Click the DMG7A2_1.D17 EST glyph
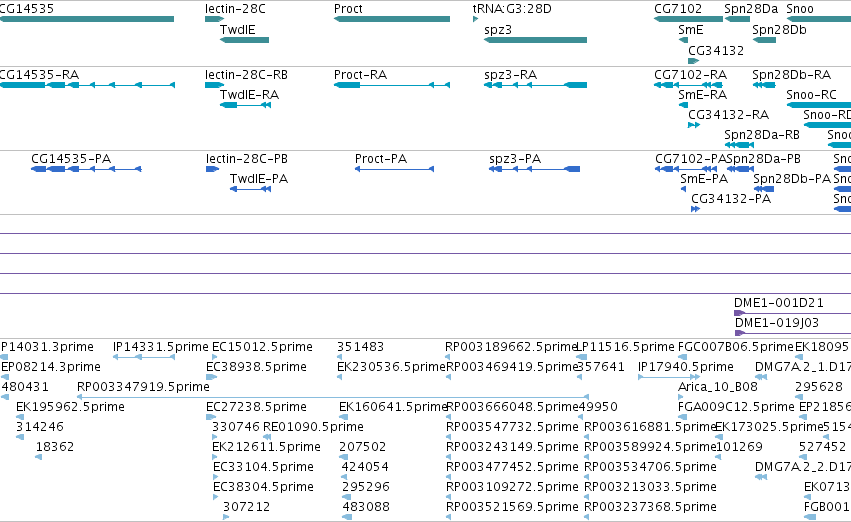This screenshot has width=851, height=522. pyautogui.click(x=761, y=377)
